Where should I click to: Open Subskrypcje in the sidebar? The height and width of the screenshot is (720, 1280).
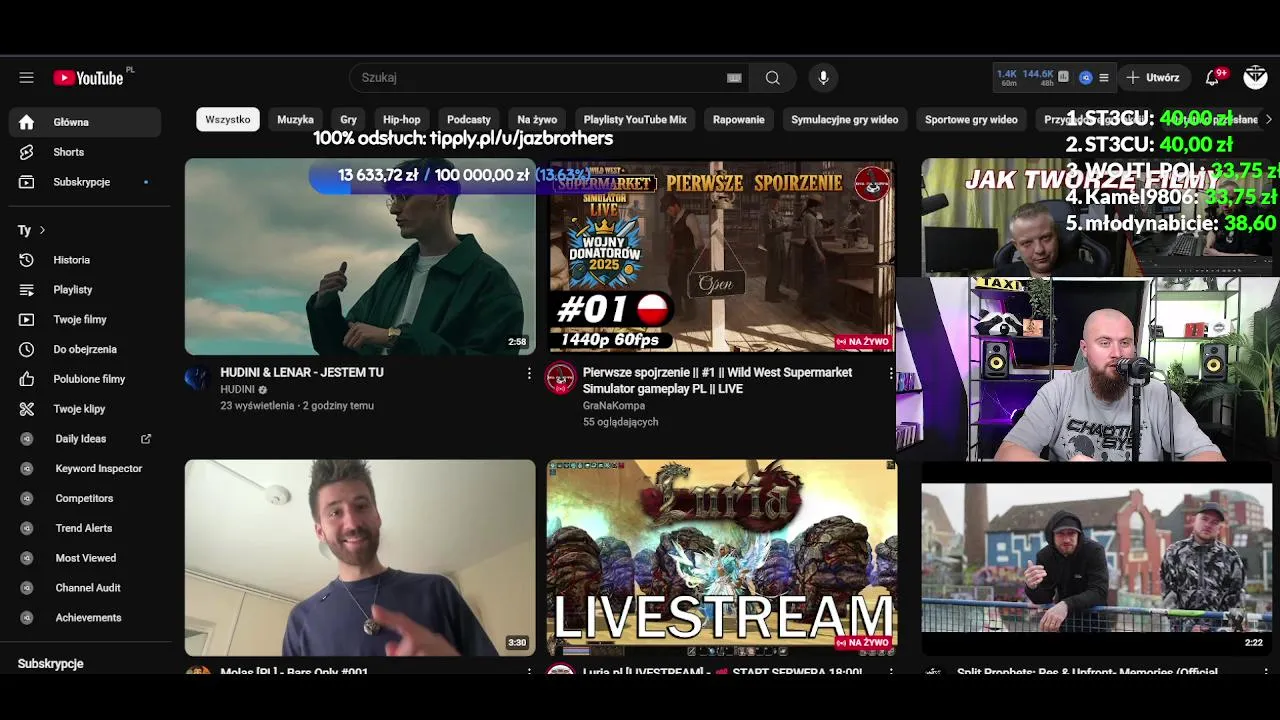pos(85,182)
